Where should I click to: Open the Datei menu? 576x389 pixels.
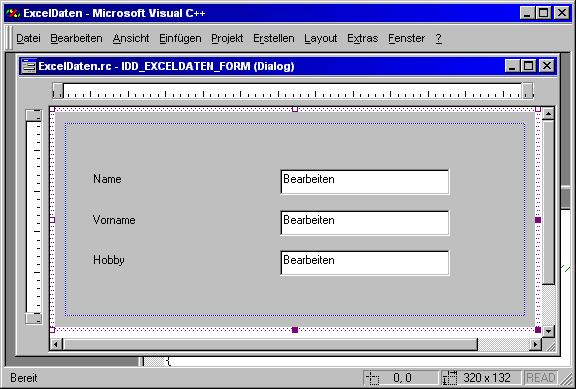(x=28, y=38)
